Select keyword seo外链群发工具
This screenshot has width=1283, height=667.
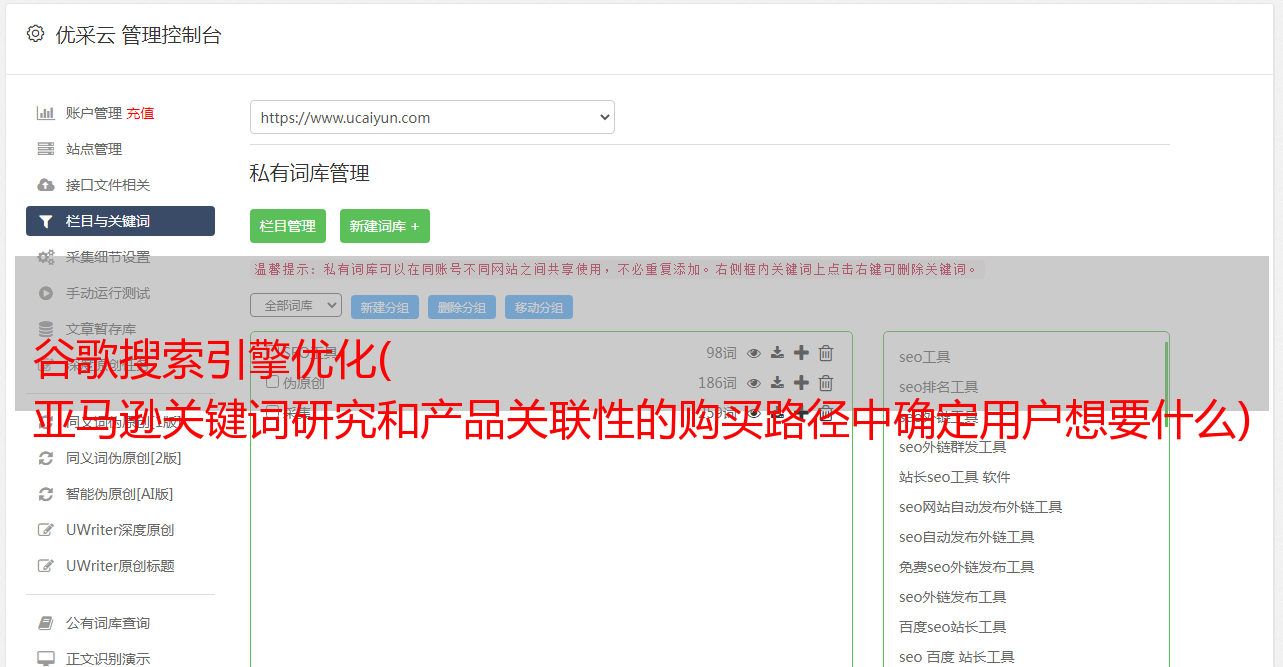click(953, 447)
